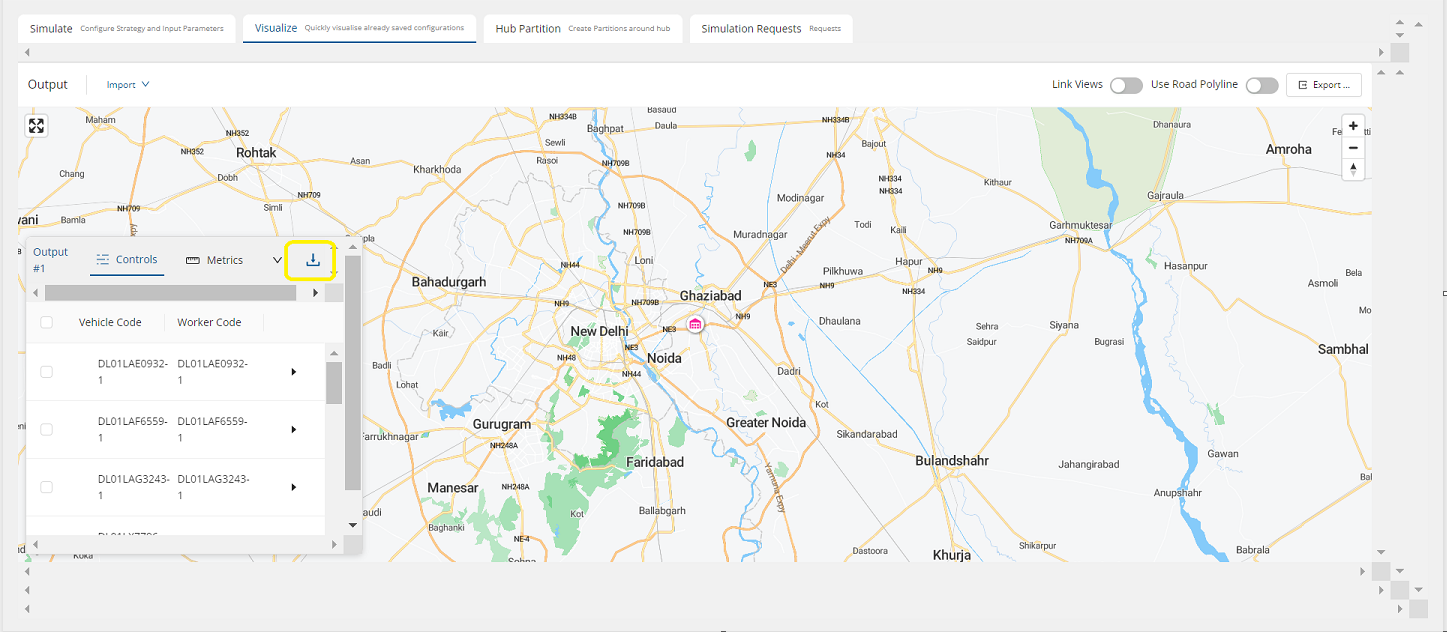Expand row arrow for DL01LAE0932-1
The height and width of the screenshot is (632, 1447).
pyautogui.click(x=294, y=372)
